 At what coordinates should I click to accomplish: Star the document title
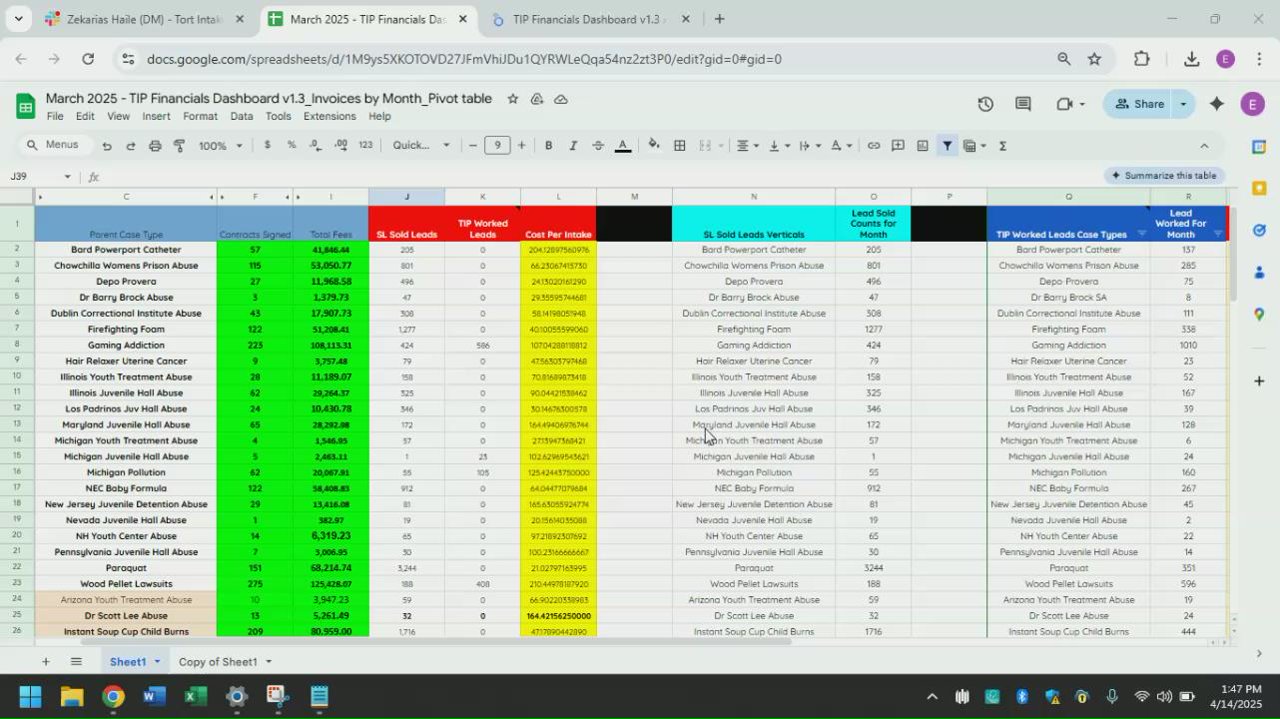click(x=513, y=99)
